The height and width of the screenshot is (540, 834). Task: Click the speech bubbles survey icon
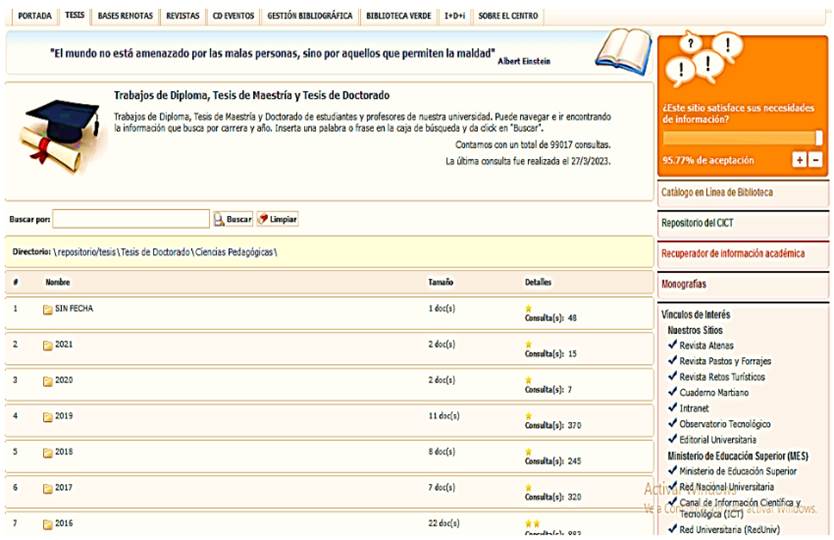point(702,61)
